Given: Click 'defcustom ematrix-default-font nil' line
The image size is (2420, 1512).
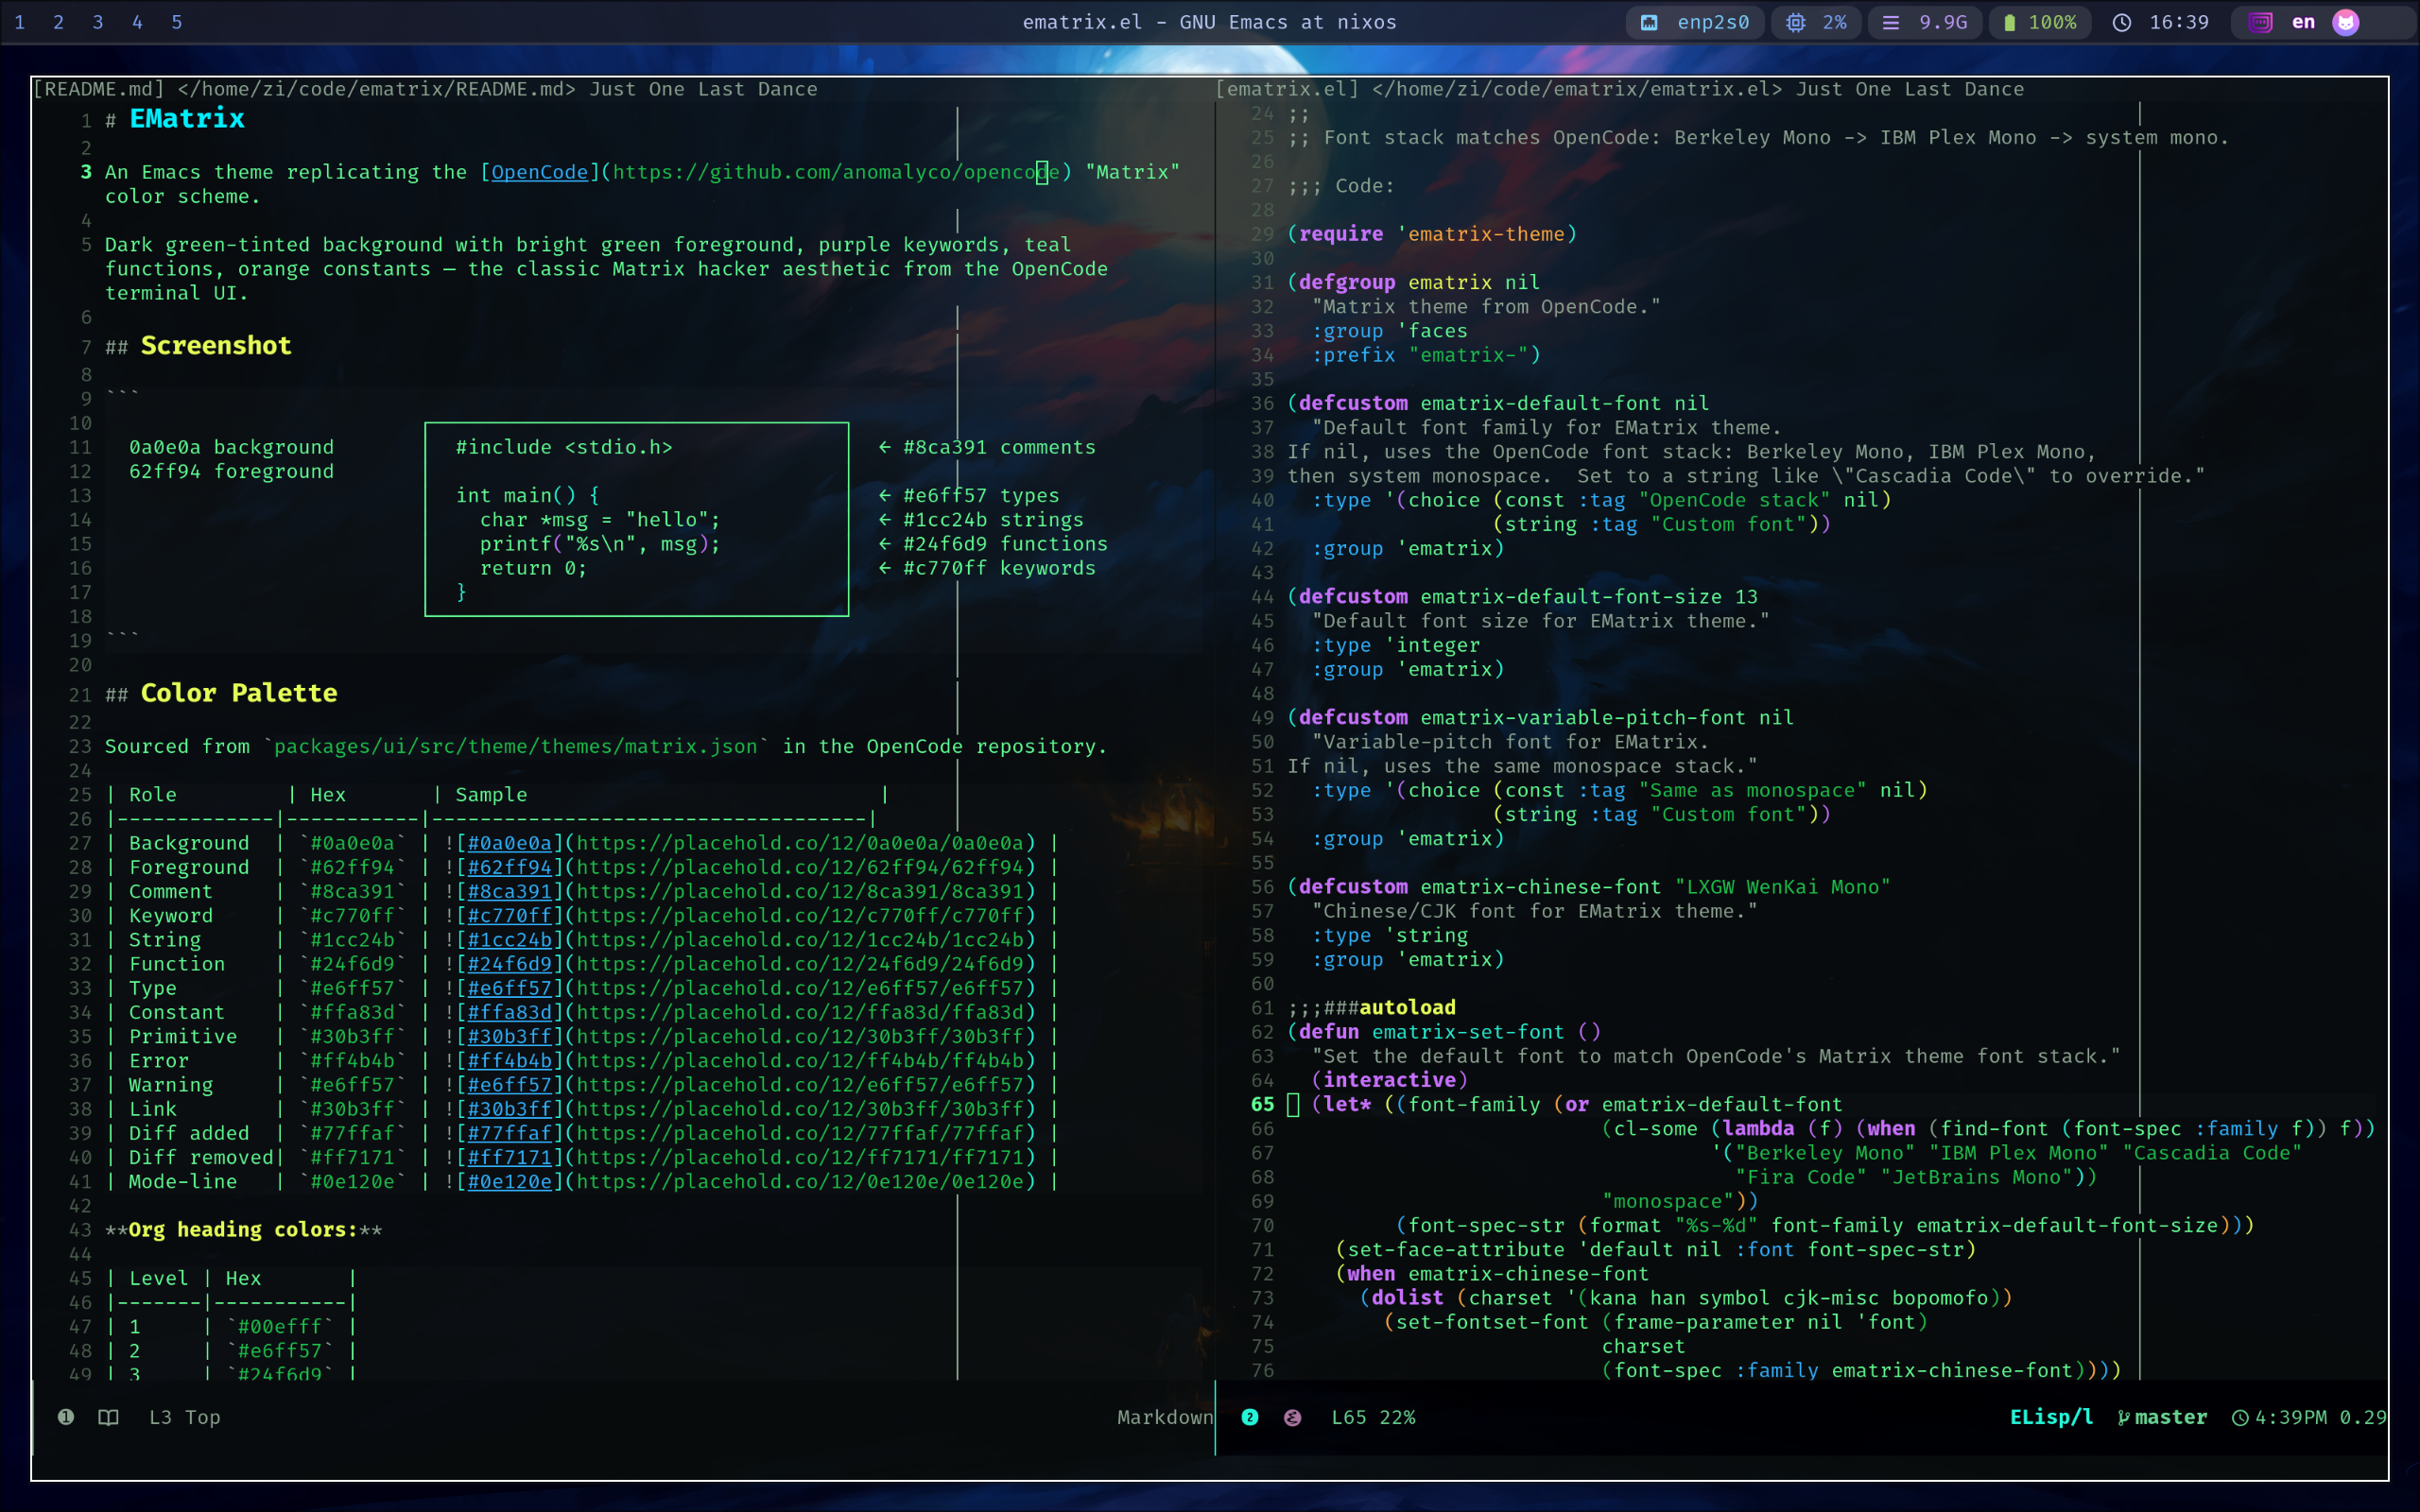Looking at the screenshot, I should 1504,403.
